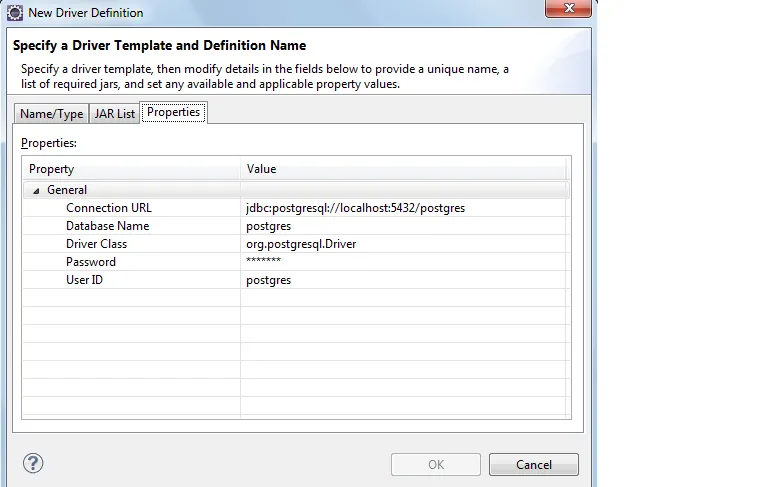Select the Driver Class property label
Viewport: 768px width, 487px height.
point(96,244)
